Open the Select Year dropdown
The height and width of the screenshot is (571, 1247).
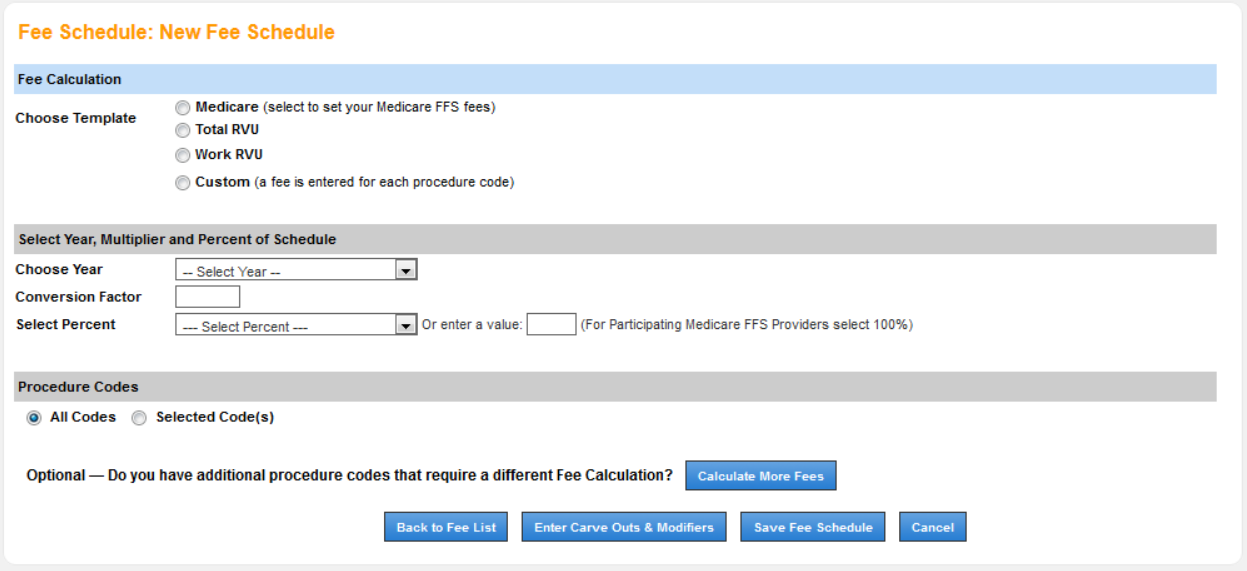tap(296, 270)
